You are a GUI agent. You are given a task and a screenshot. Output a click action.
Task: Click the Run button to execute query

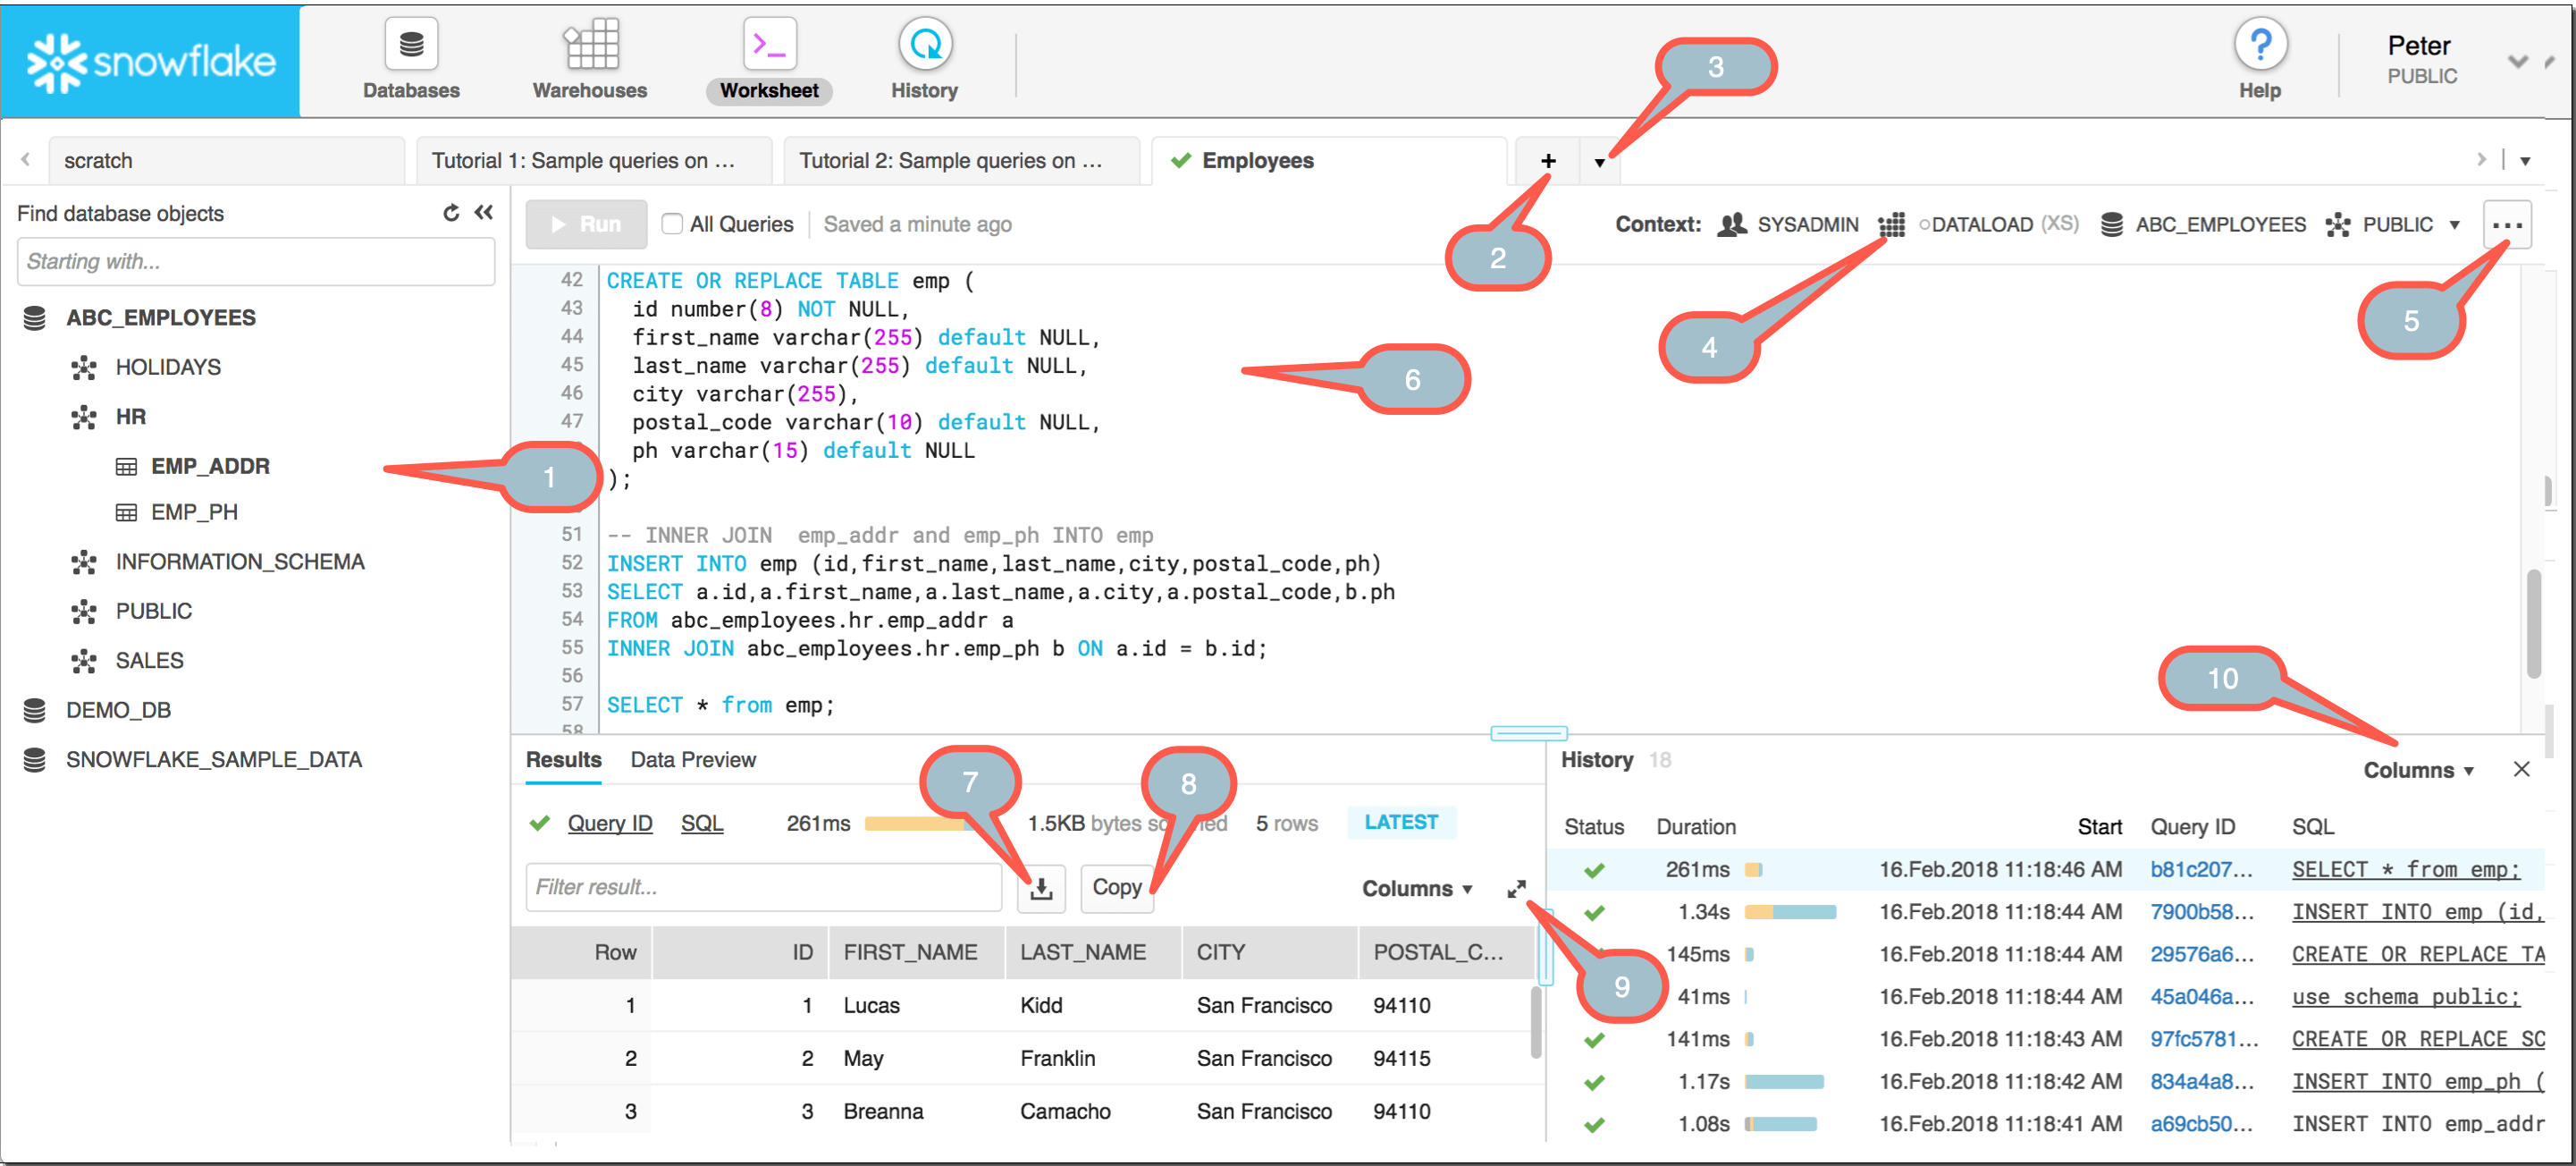coord(585,224)
